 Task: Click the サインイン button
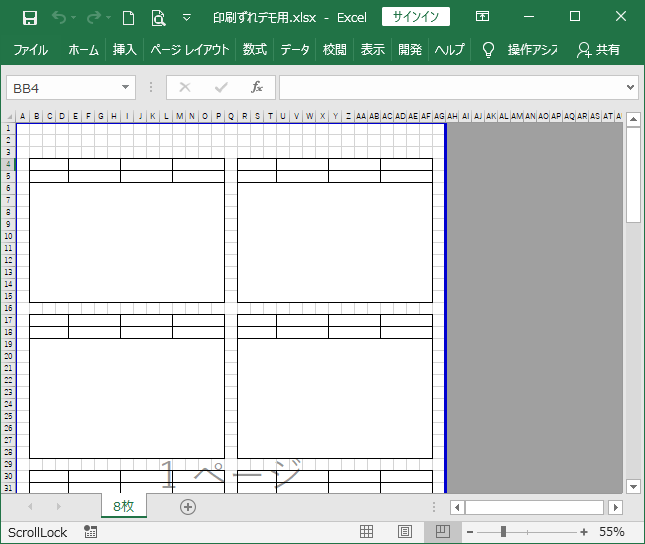point(415,17)
